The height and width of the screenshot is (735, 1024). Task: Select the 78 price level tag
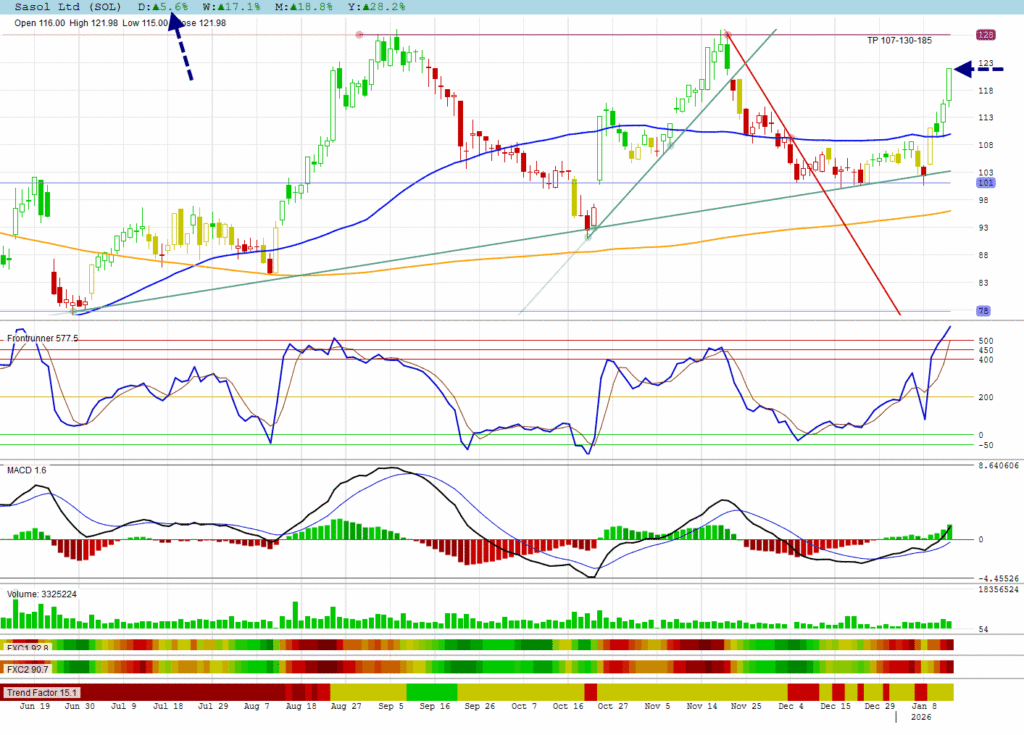tap(984, 312)
